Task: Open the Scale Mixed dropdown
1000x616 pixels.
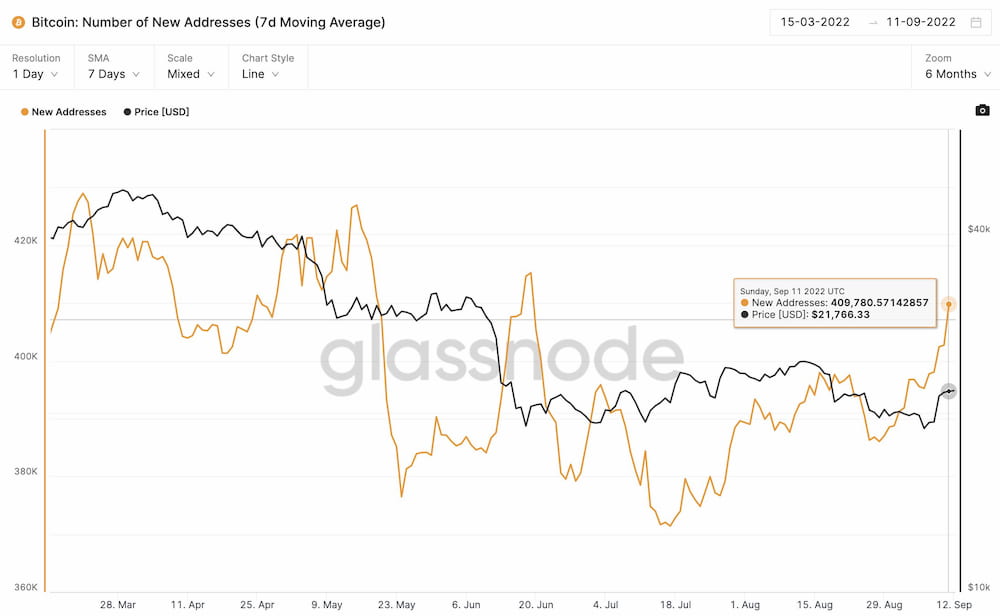Action: [190, 74]
